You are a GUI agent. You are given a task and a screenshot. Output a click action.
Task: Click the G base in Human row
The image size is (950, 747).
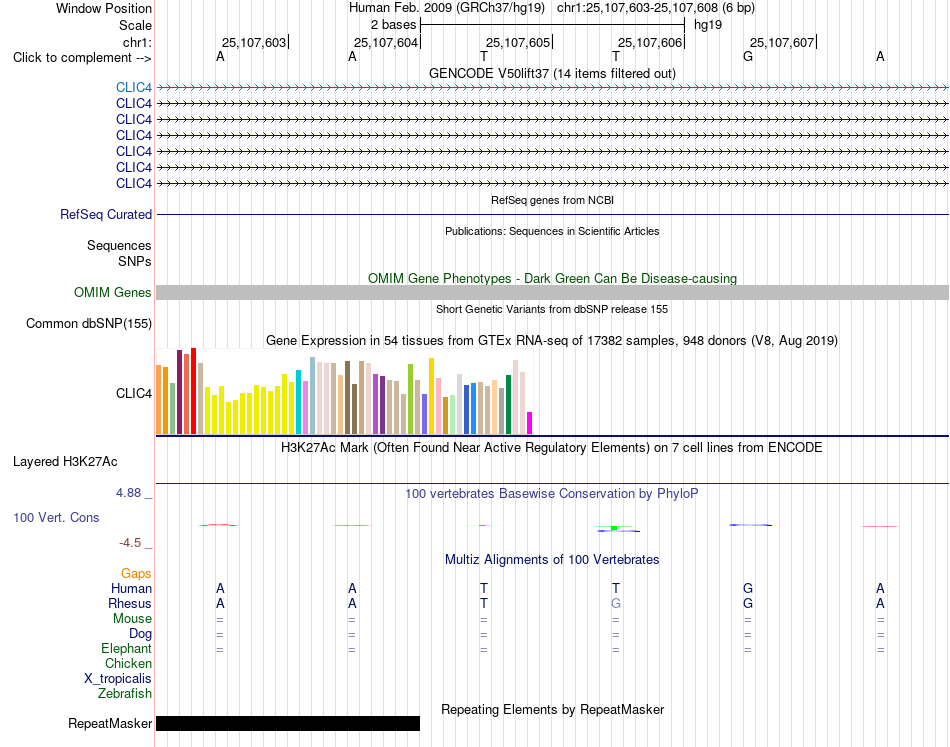(x=748, y=588)
